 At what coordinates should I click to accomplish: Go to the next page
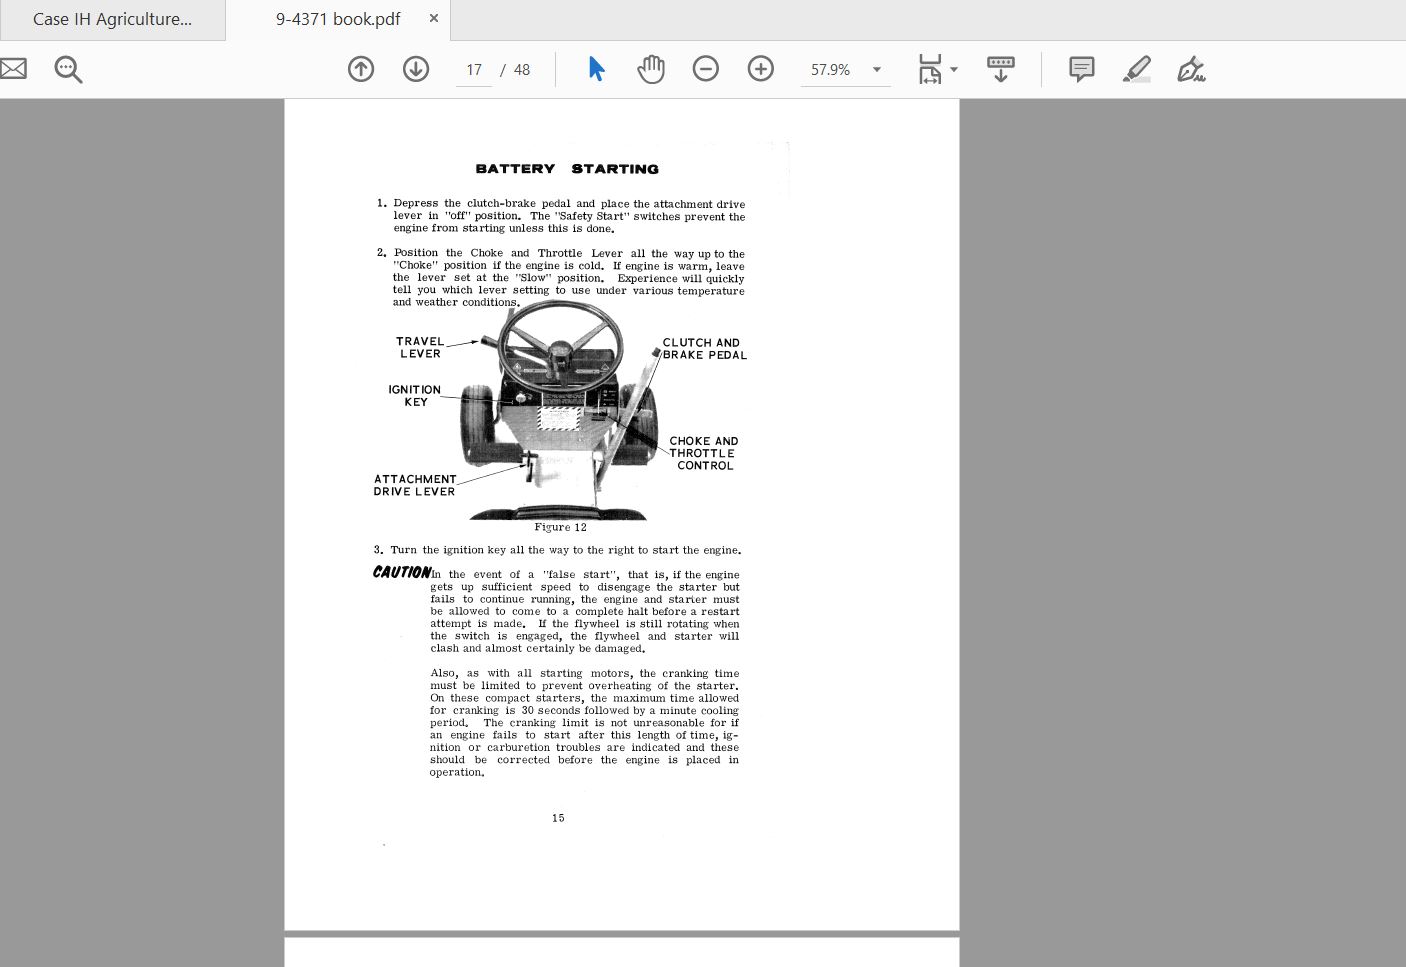click(x=416, y=69)
